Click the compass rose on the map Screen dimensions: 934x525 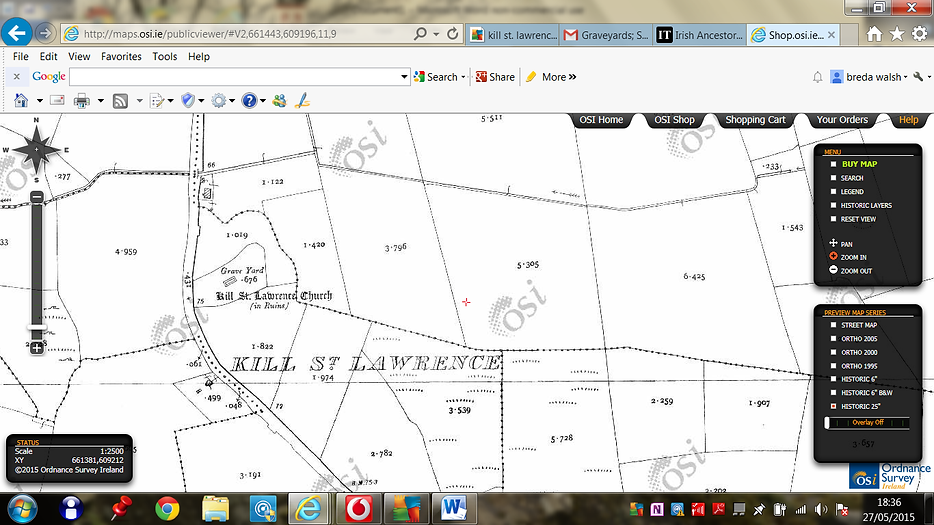coord(36,149)
